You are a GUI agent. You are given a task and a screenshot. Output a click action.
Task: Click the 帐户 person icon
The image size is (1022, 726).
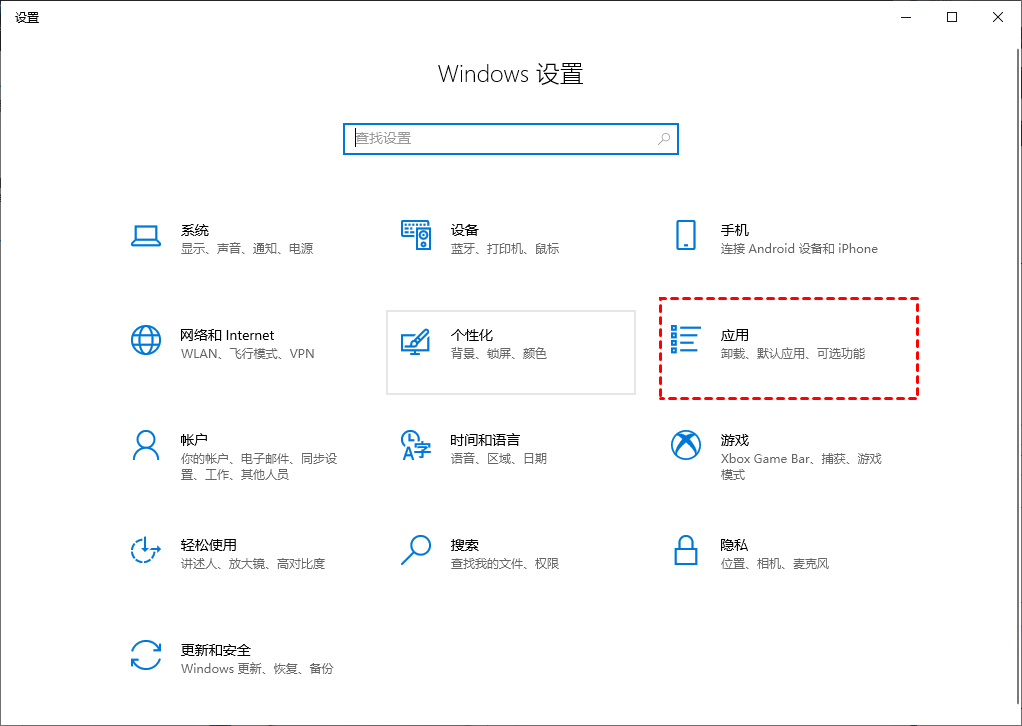coord(146,445)
